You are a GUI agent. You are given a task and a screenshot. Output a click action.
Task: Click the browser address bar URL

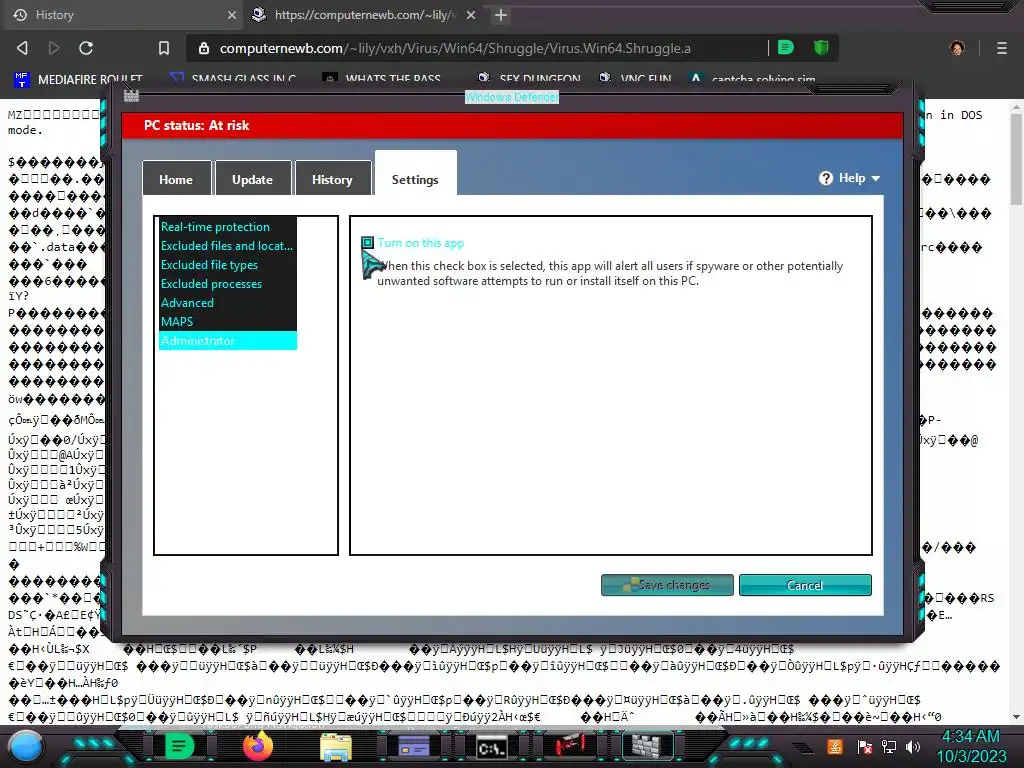point(455,48)
